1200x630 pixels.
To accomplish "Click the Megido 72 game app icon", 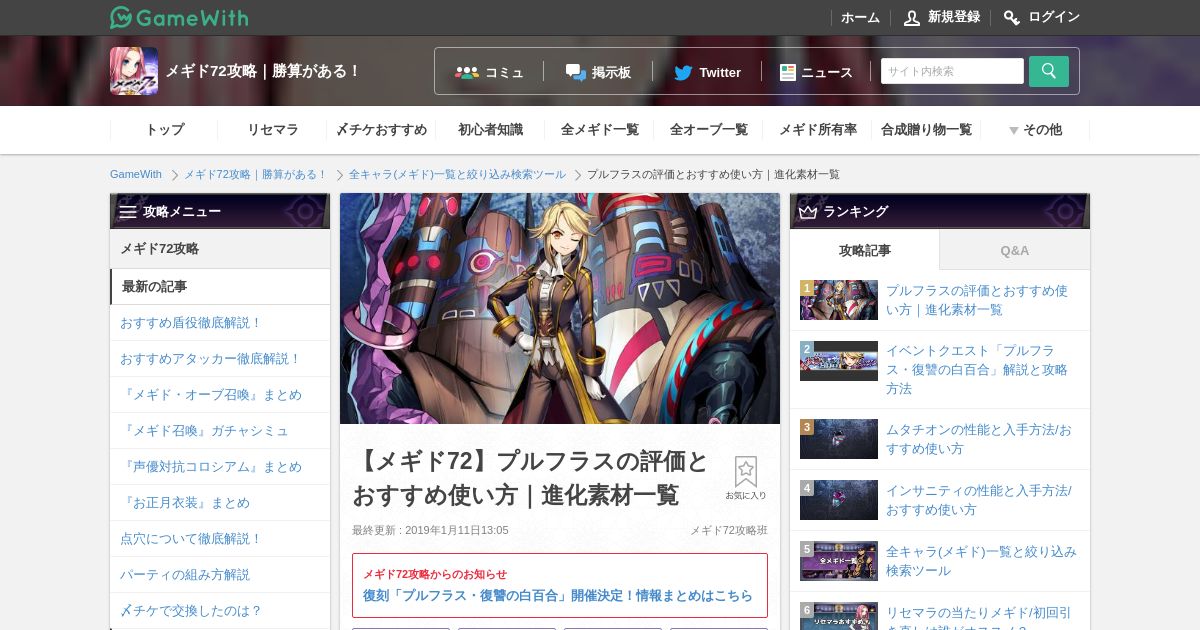I will (134, 71).
